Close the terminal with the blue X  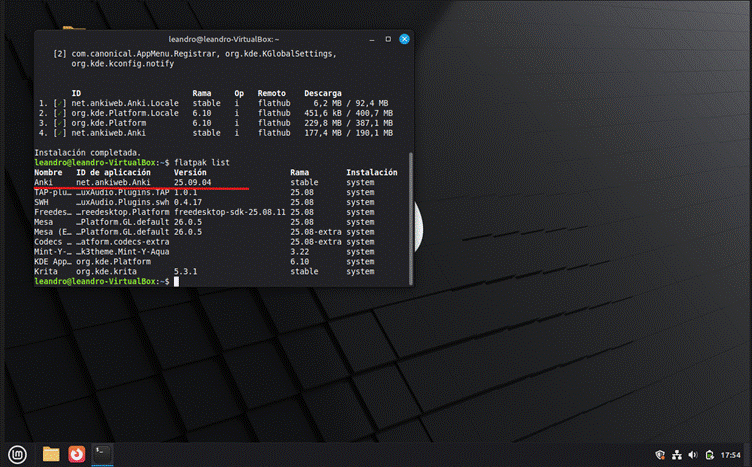[x=404, y=39]
